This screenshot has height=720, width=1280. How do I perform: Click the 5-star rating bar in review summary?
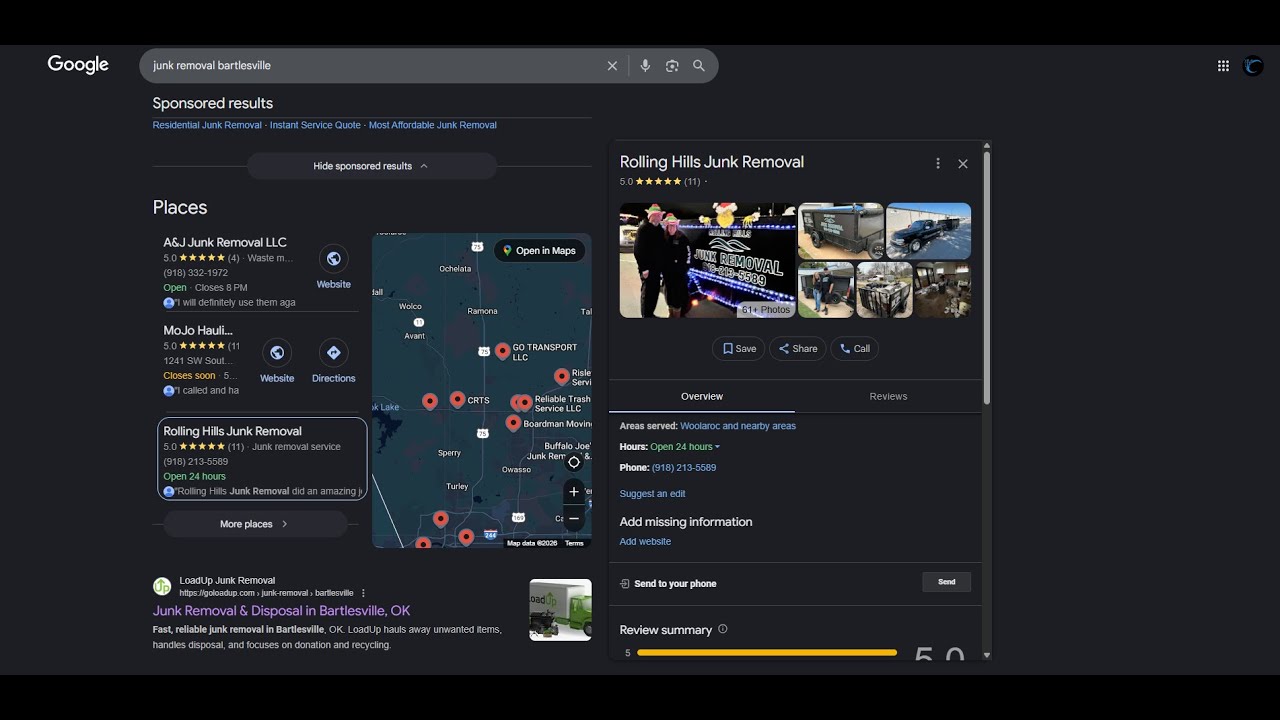[x=767, y=653]
